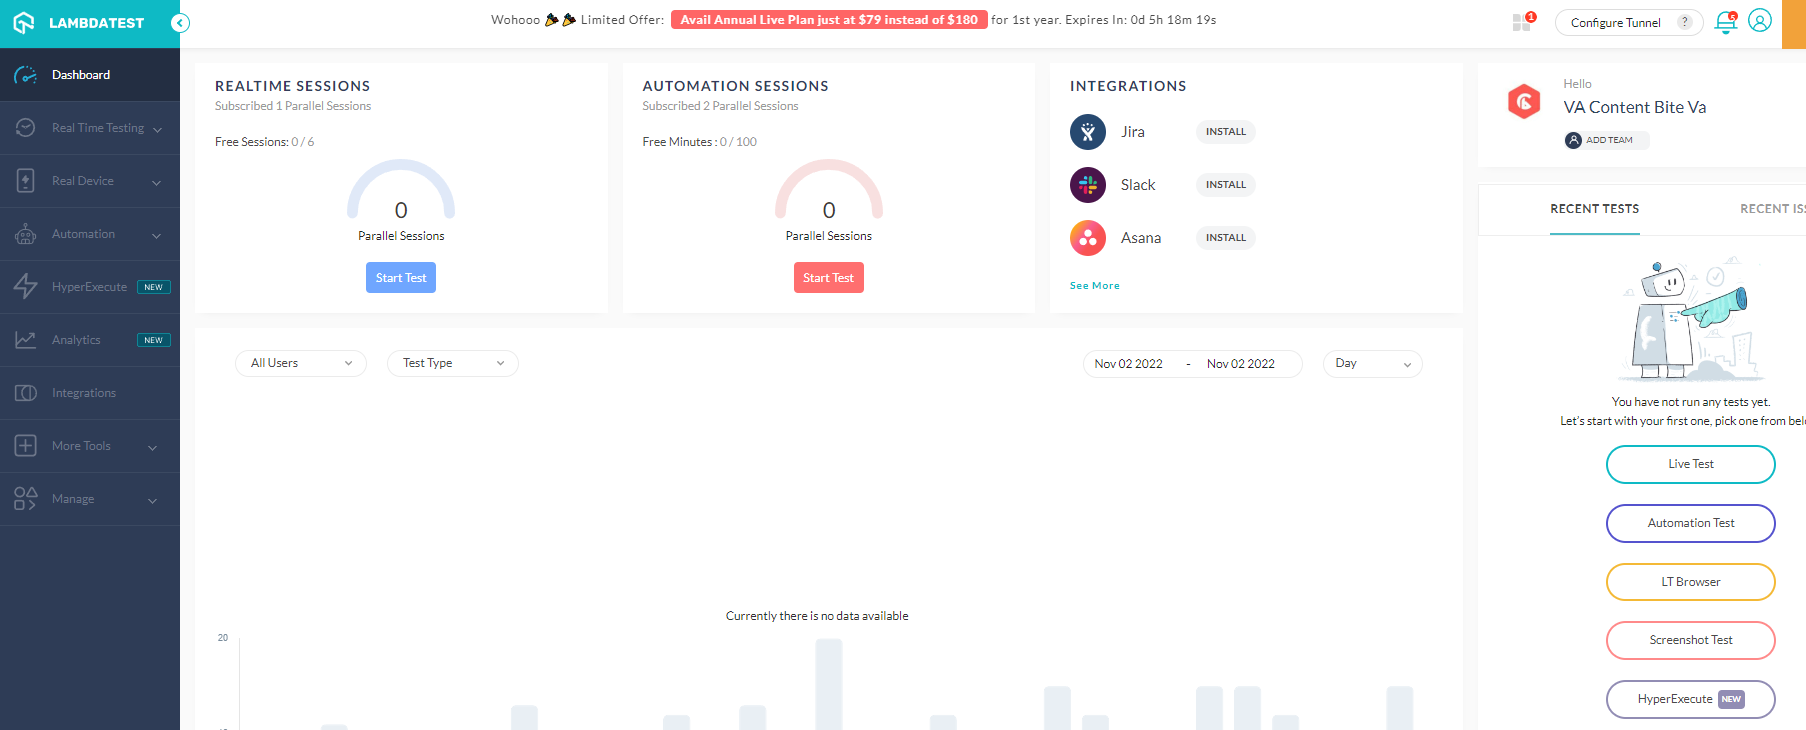Expand the Real Device chevron
Viewport: 1806px width, 730px height.
pyautogui.click(x=156, y=182)
